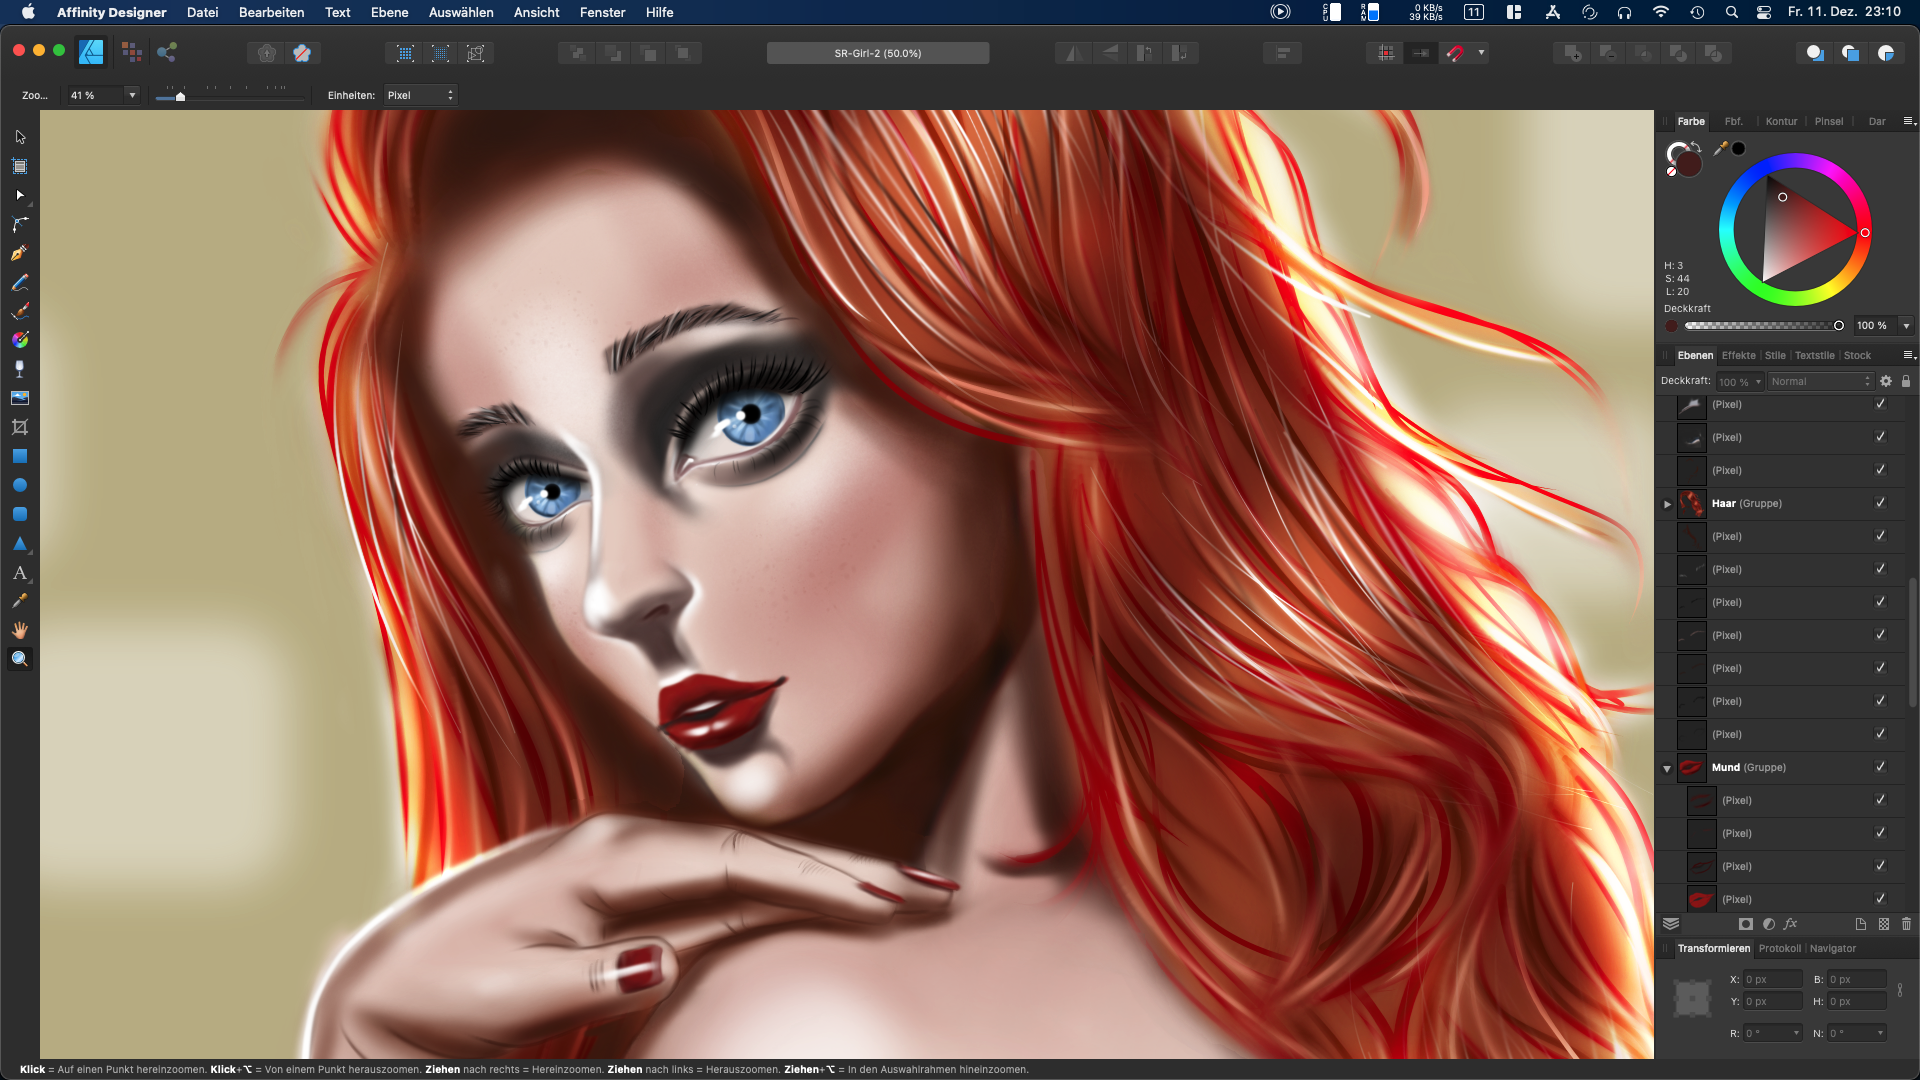Pick the Crop tool

tap(19, 427)
